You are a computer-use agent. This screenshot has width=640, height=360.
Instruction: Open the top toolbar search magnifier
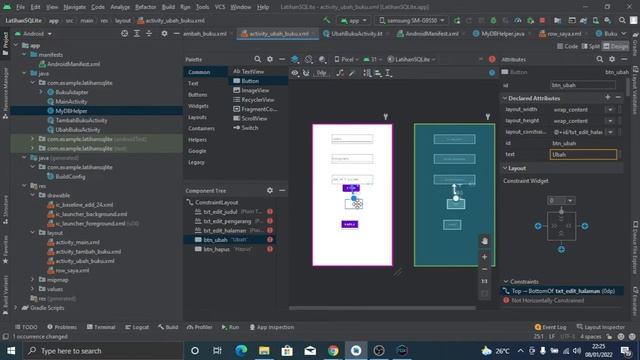(x=622, y=20)
